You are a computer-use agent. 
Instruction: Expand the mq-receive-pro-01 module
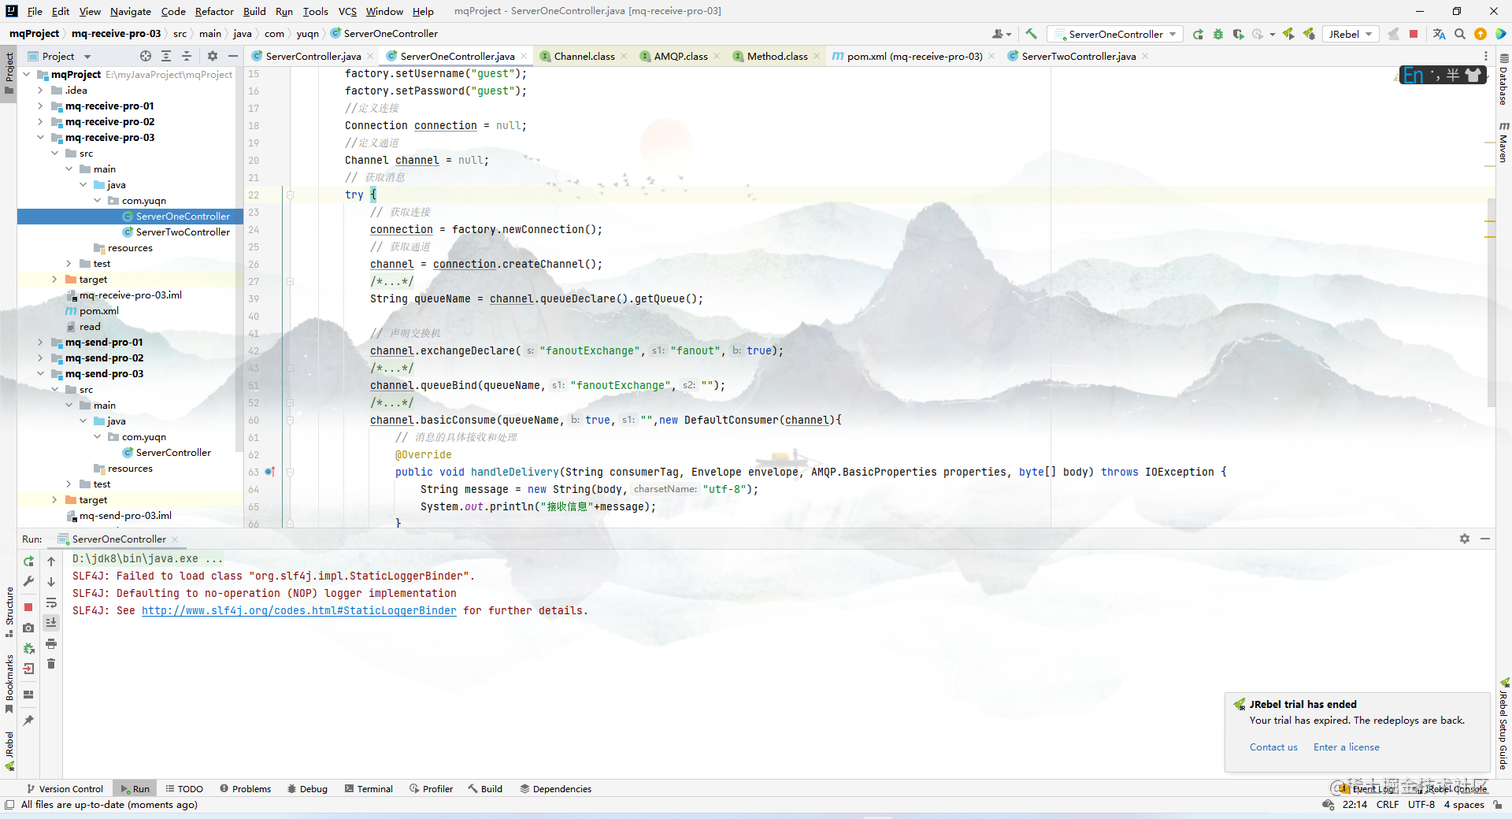pyautogui.click(x=40, y=106)
